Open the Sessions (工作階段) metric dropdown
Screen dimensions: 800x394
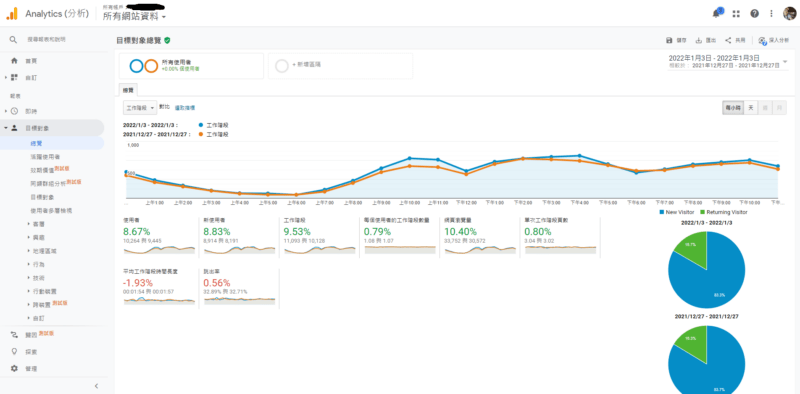click(140, 108)
